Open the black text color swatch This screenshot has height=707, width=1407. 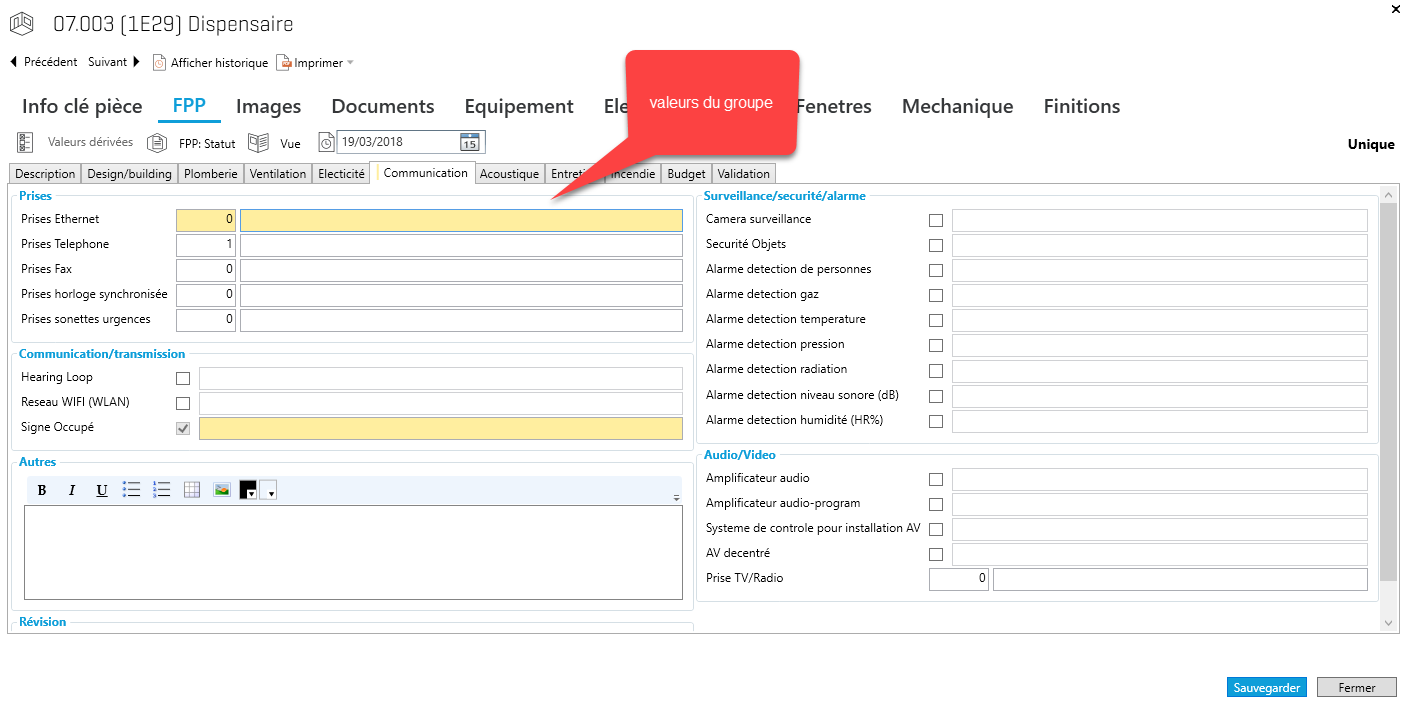pos(248,490)
